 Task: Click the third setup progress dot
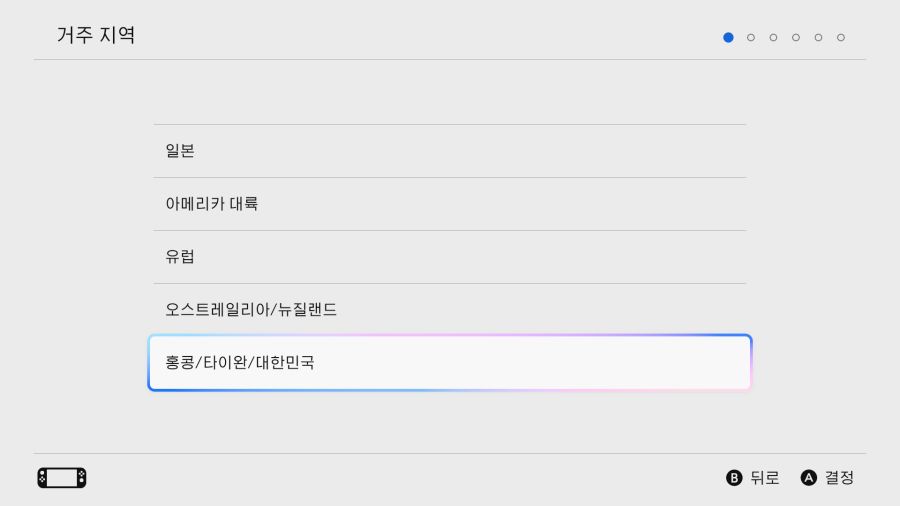tap(773, 38)
